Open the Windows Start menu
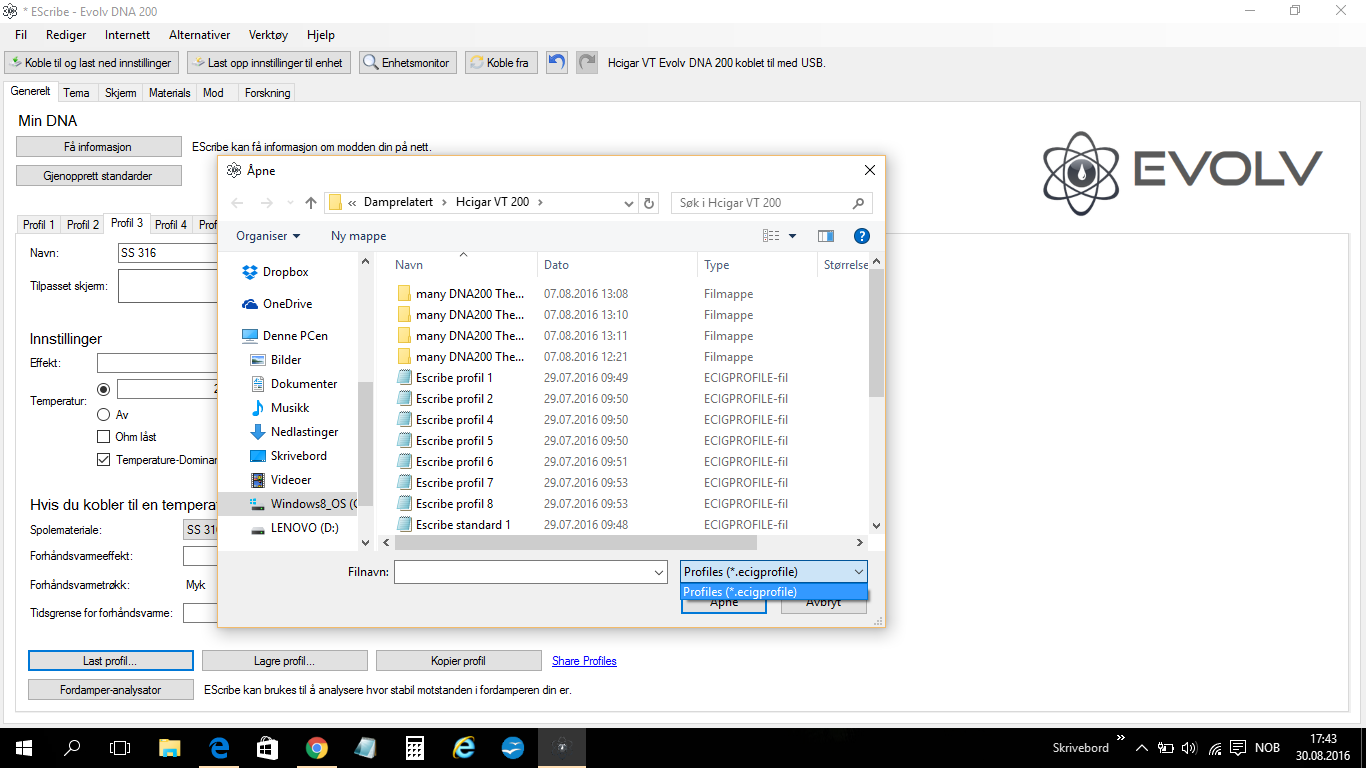 point(22,748)
